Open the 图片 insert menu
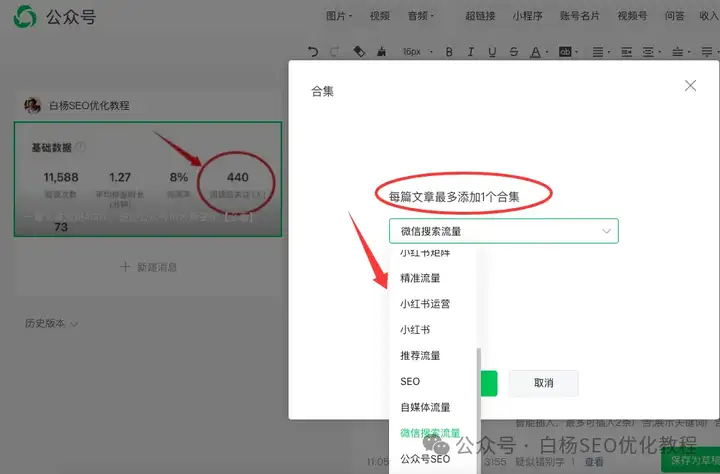720x474 pixels. tap(339, 16)
